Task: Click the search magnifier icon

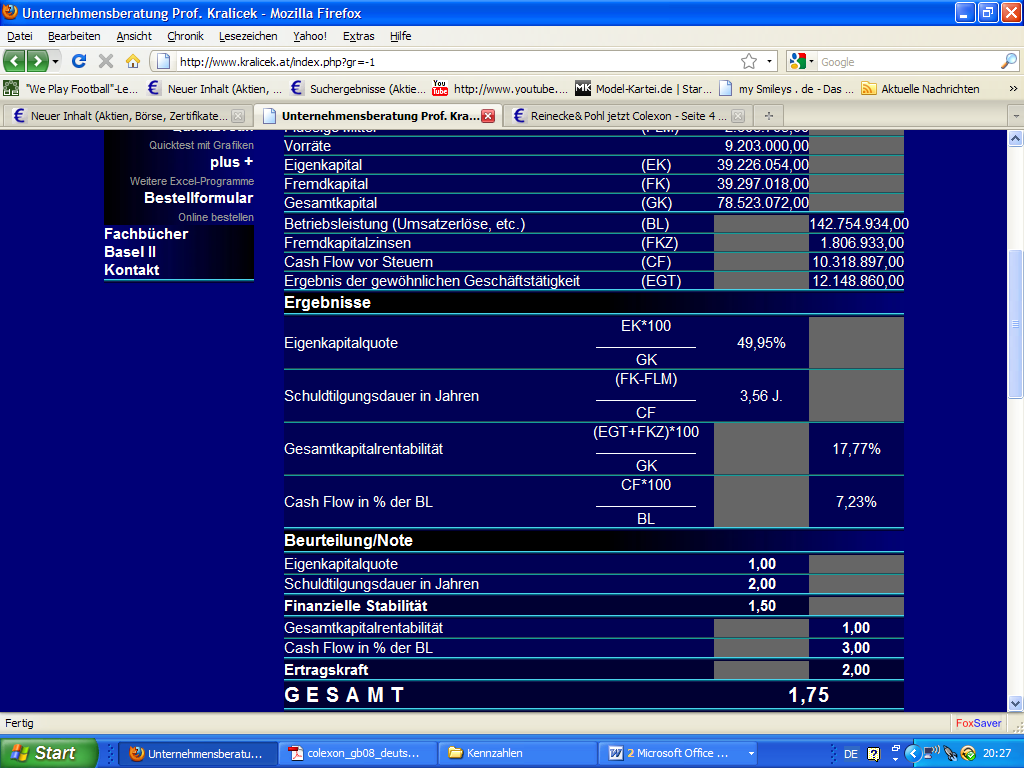Action: tap(1009, 61)
